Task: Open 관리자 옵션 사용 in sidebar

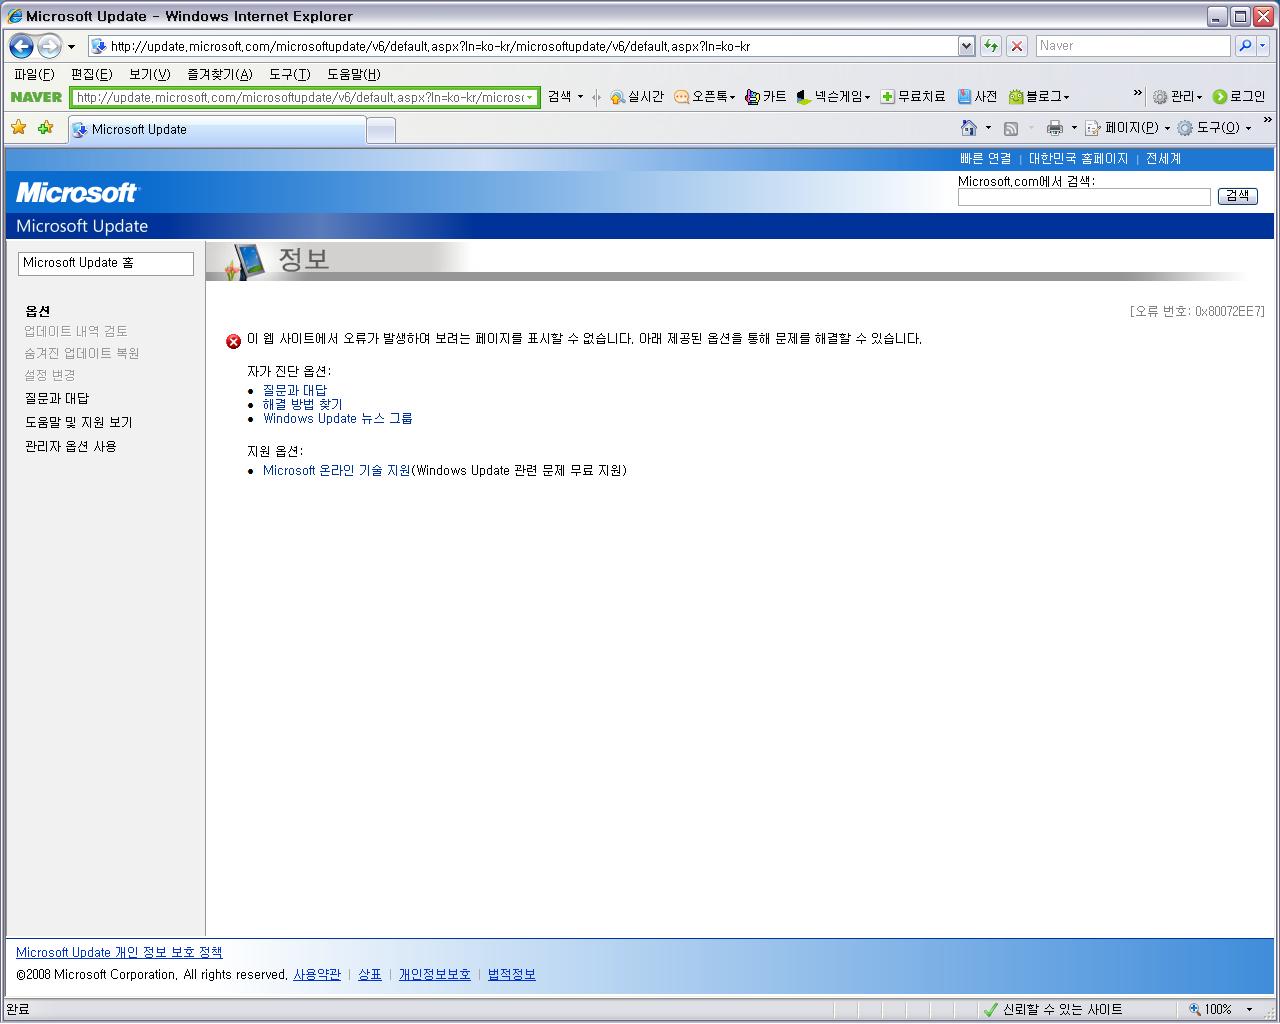Action: tap(71, 446)
